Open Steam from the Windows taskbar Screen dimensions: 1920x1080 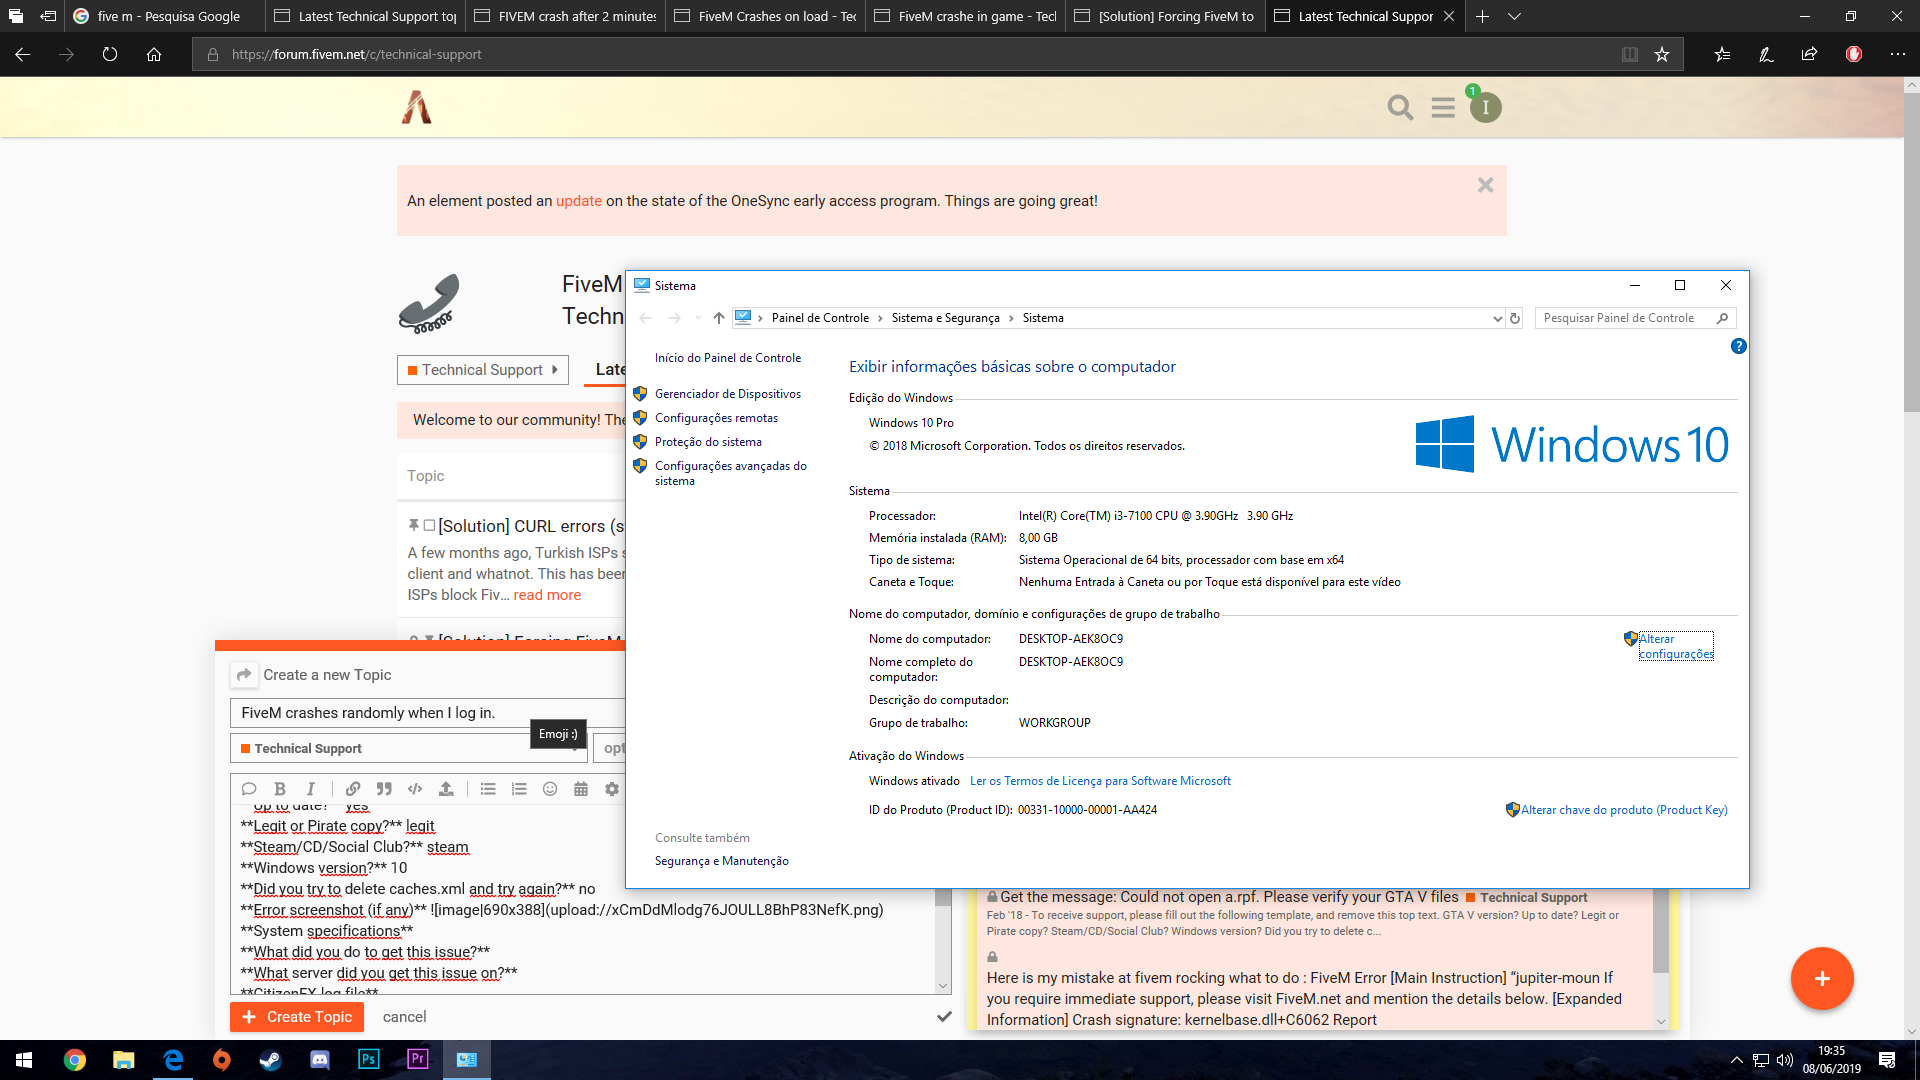pyautogui.click(x=270, y=1059)
